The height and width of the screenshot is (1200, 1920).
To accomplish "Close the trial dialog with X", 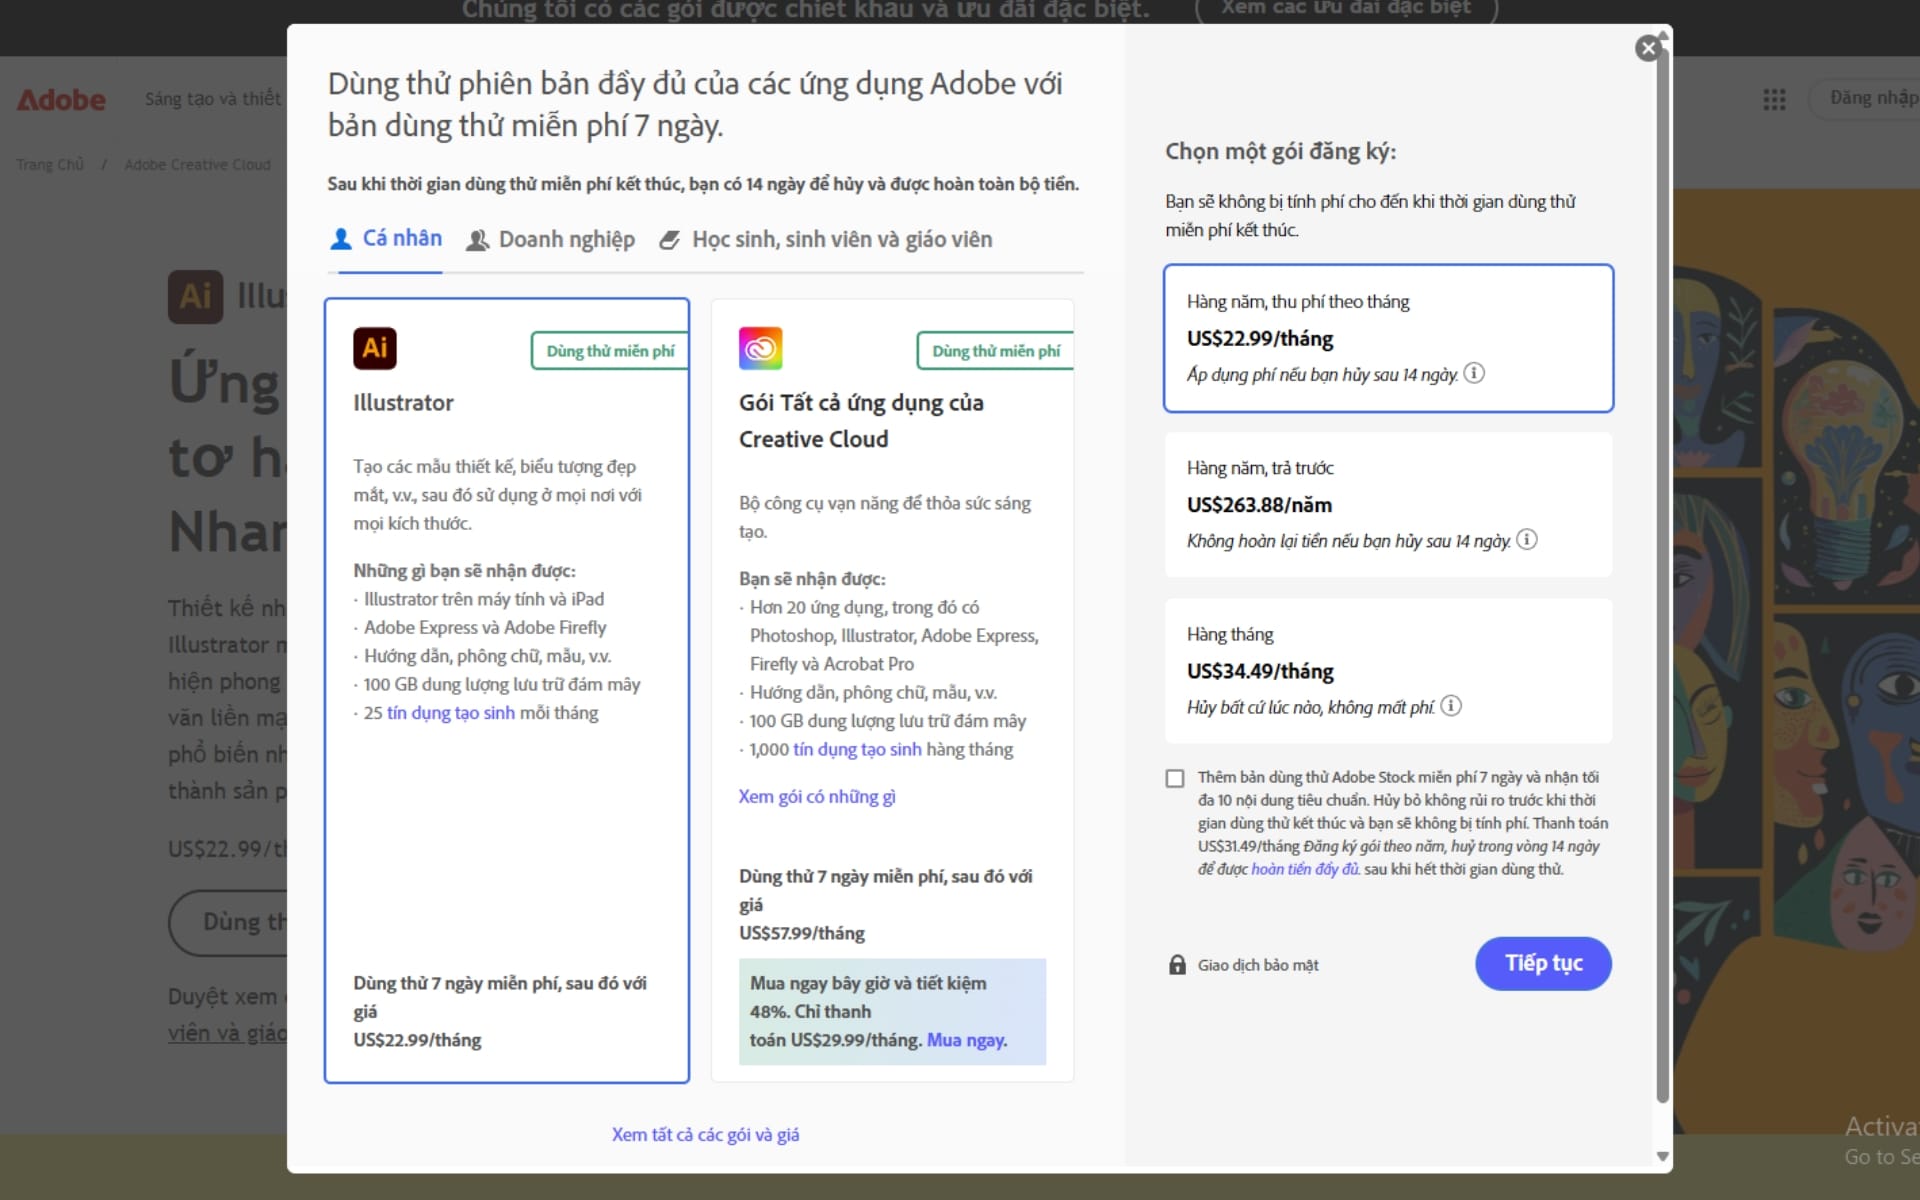I will (x=1647, y=48).
